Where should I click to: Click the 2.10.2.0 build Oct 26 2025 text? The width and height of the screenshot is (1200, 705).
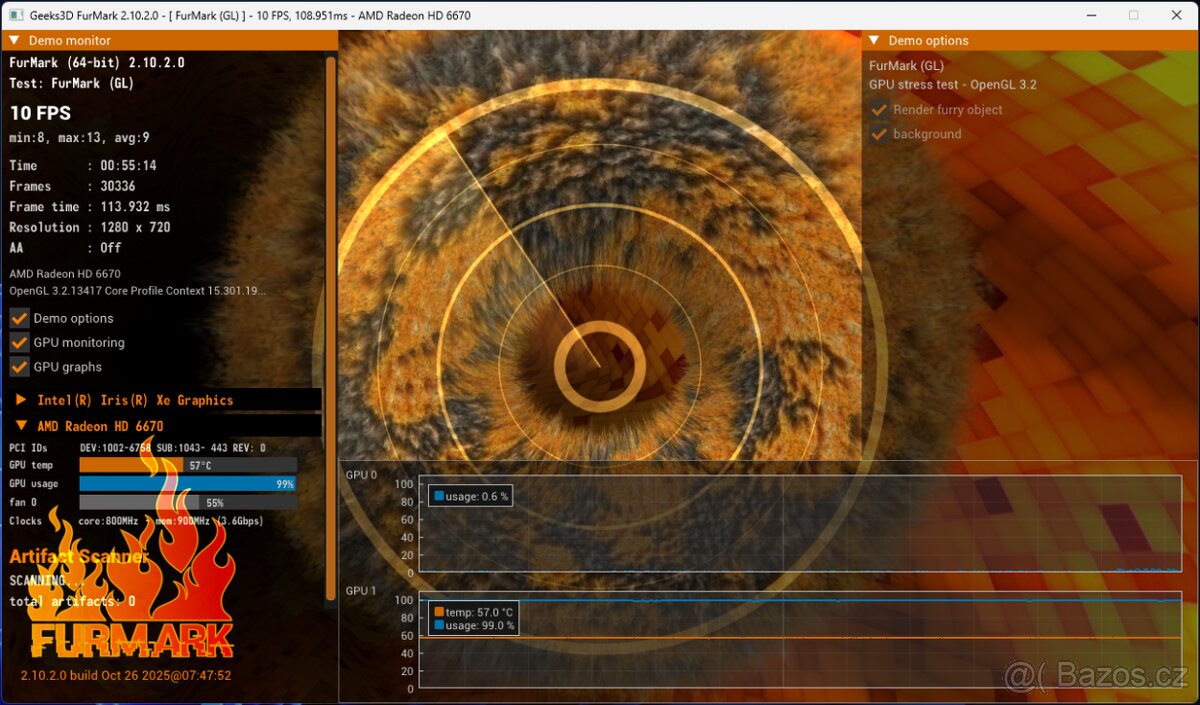pos(126,675)
